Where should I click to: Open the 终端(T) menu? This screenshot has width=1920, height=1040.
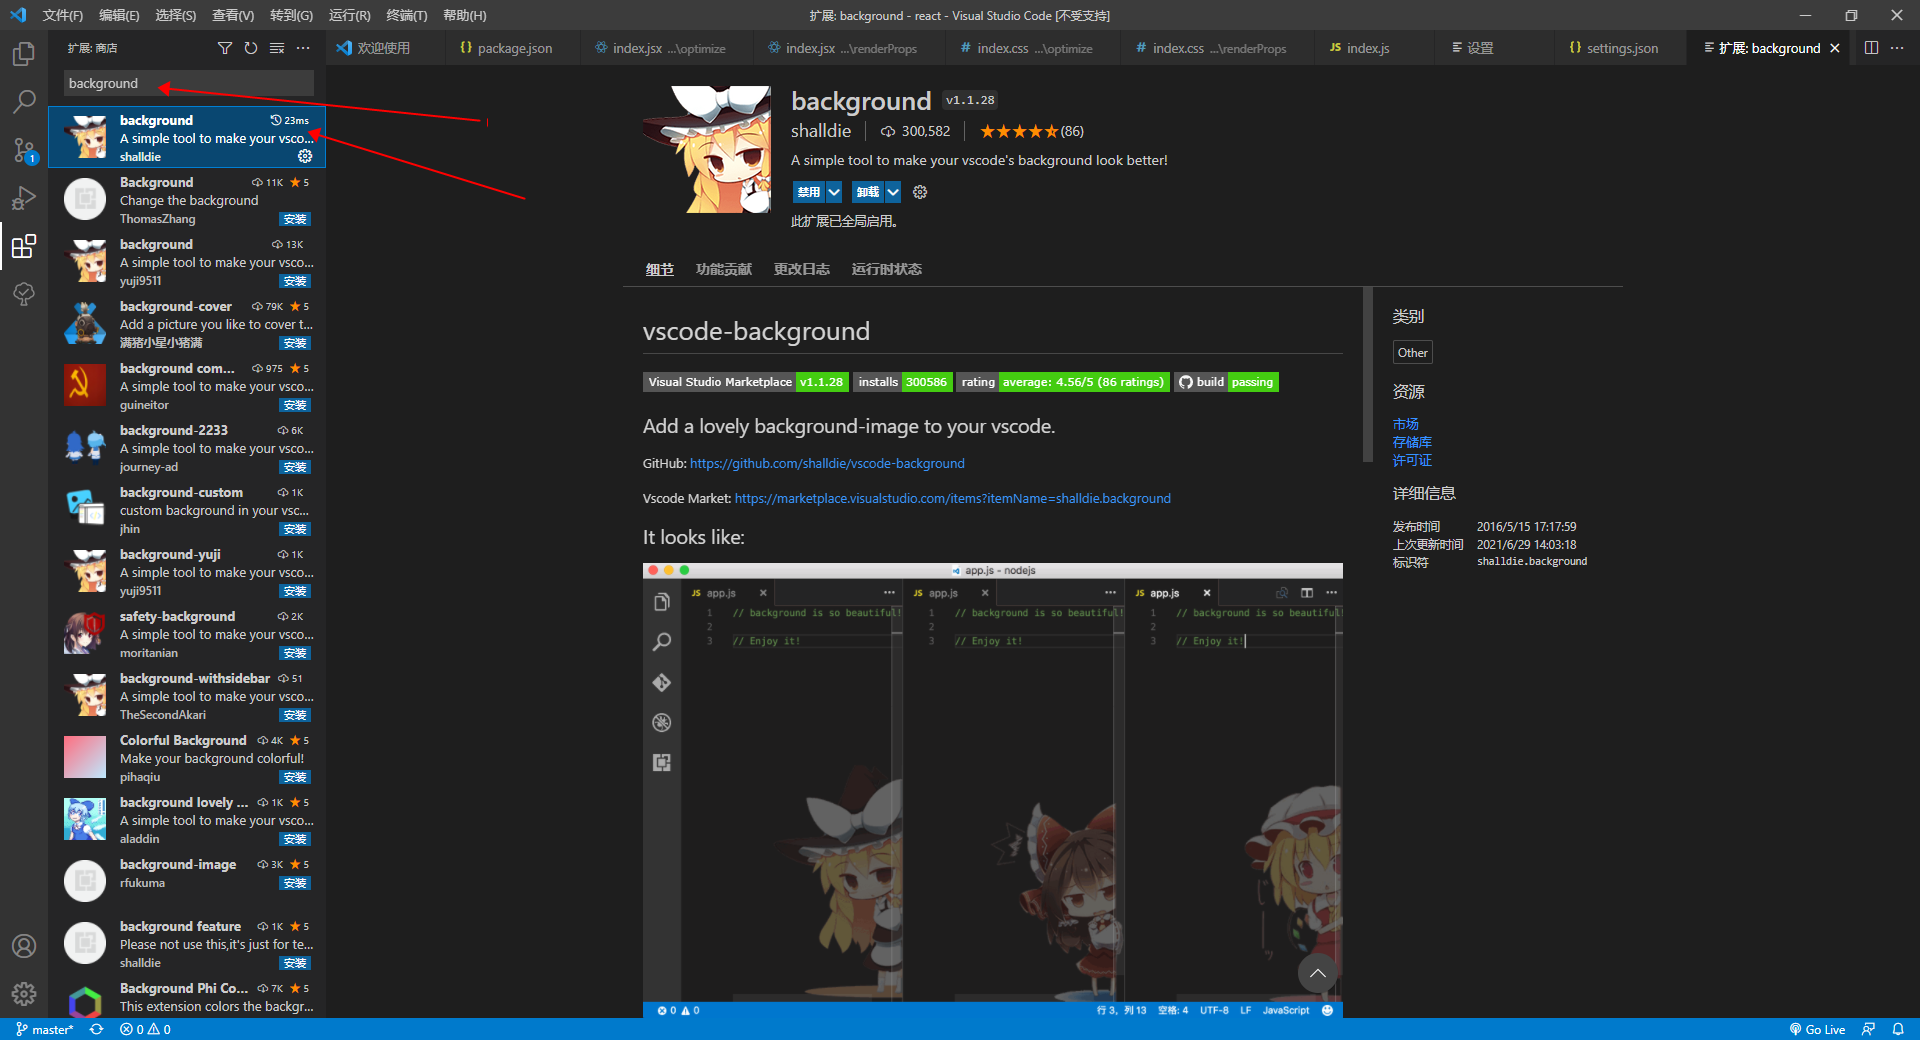(406, 15)
